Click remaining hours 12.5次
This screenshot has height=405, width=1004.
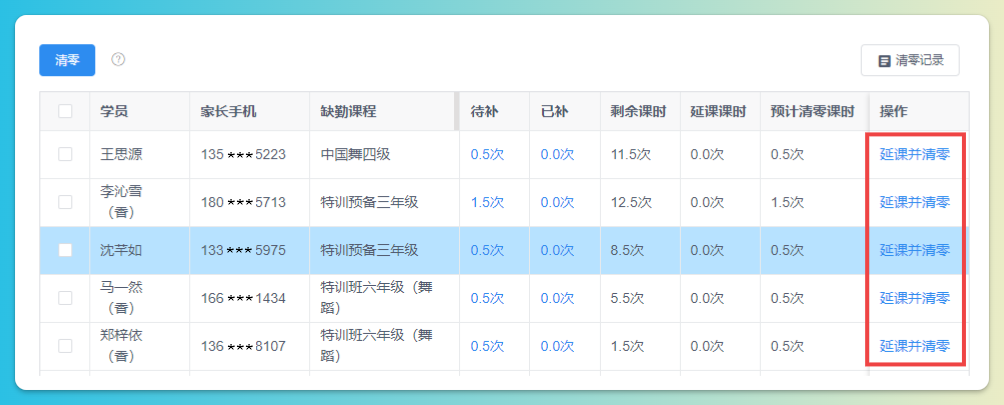tap(631, 202)
